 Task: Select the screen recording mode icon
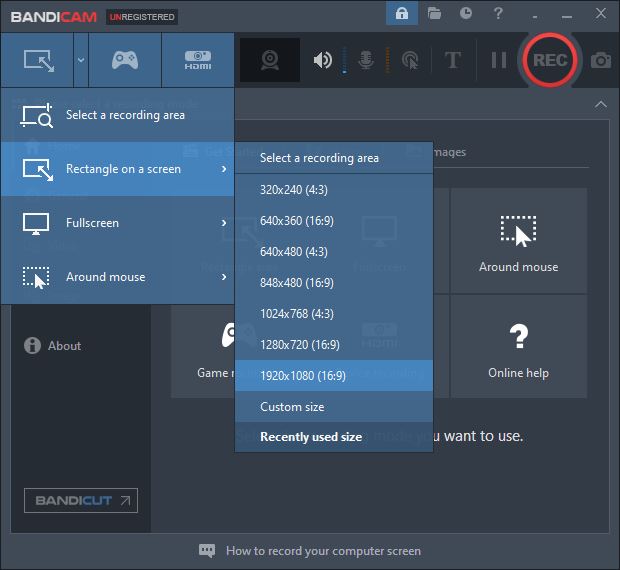point(38,60)
